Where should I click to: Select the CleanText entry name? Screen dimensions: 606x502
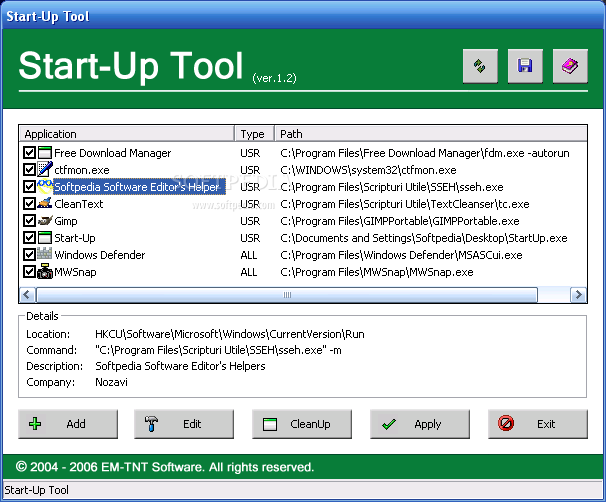point(78,204)
